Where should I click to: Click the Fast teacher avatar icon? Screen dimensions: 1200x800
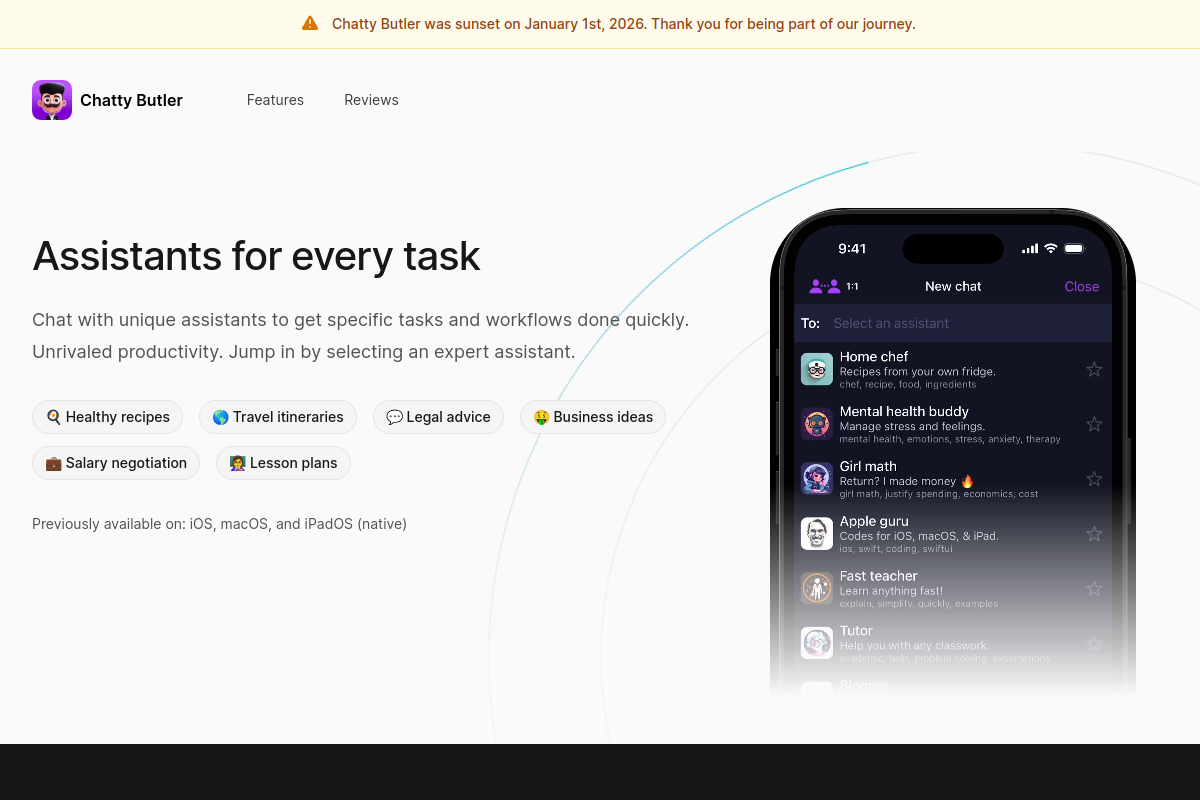pyautogui.click(x=817, y=588)
